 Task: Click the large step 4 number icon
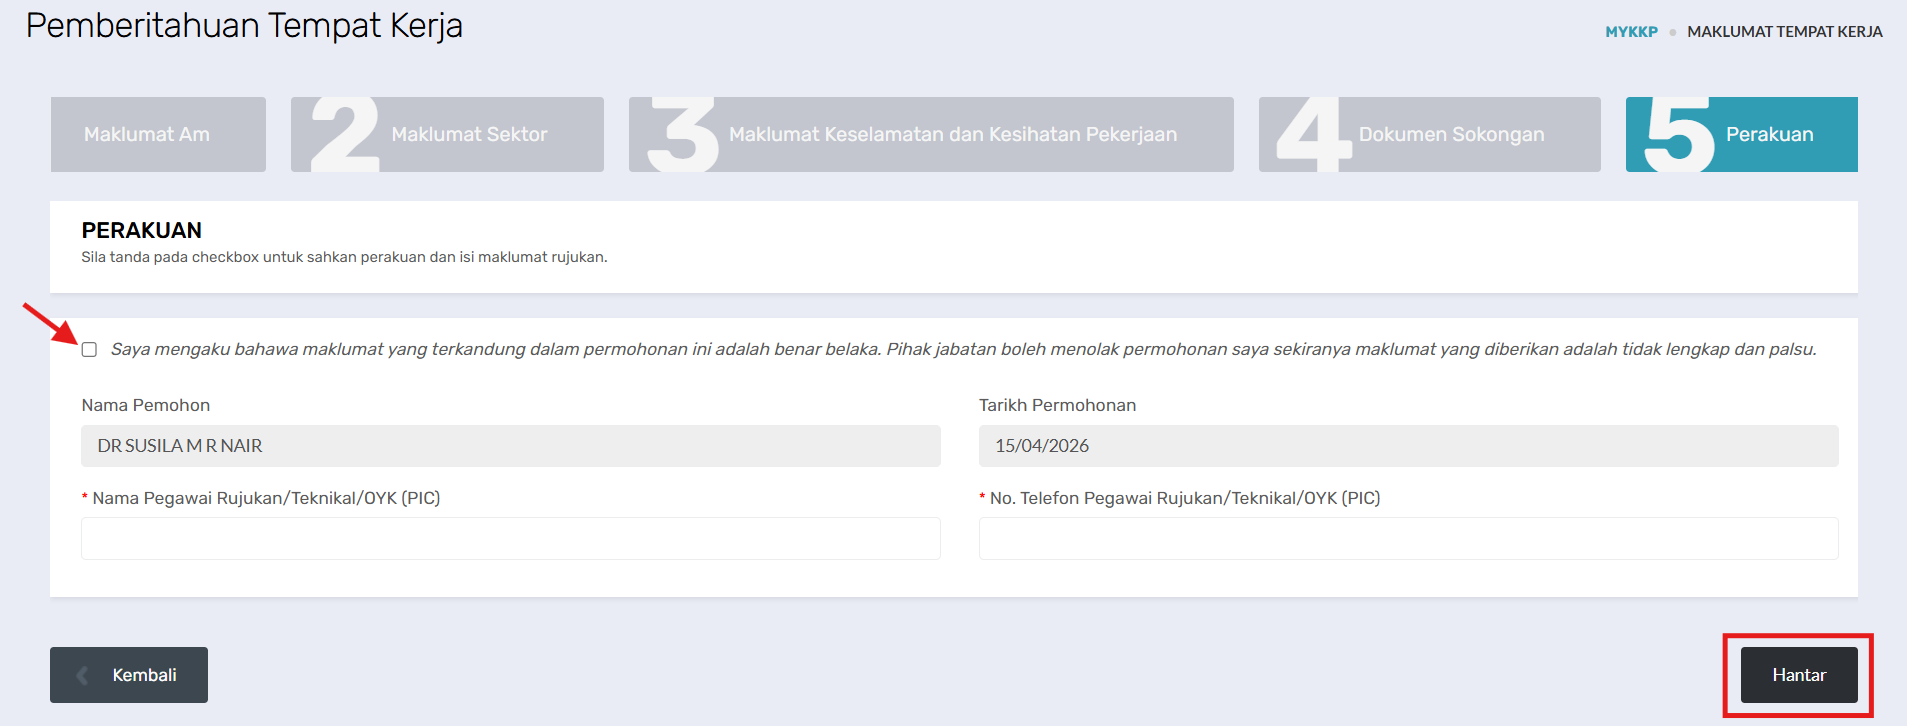(x=1312, y=134)
